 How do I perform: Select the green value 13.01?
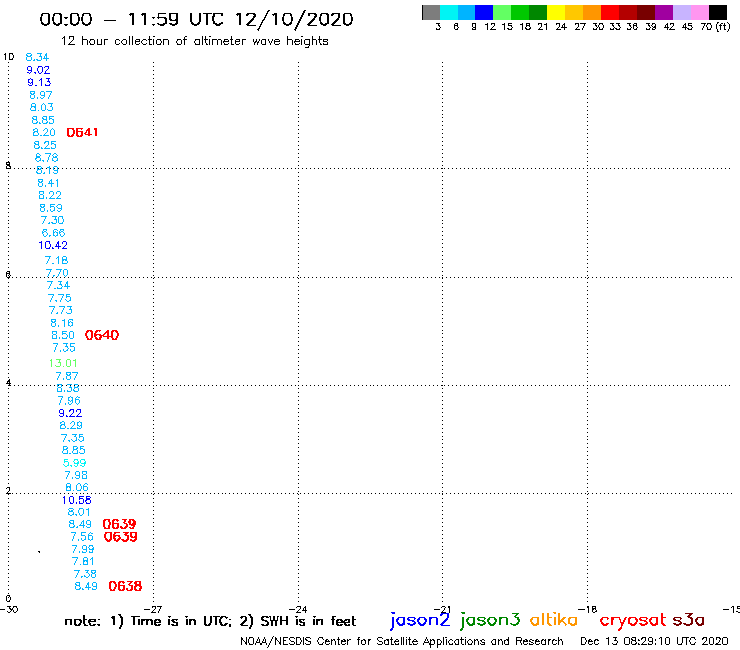63,363
